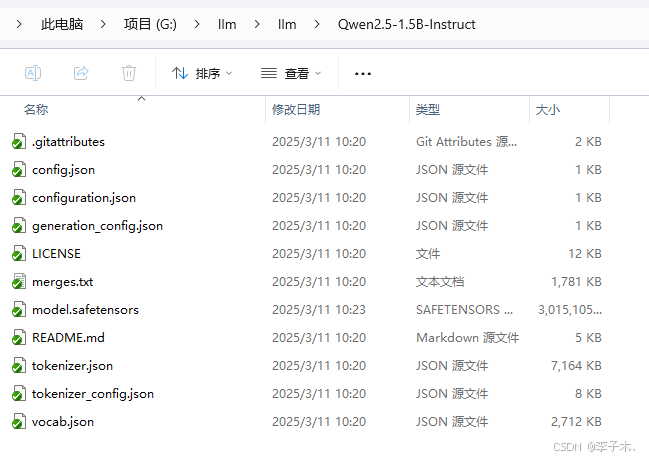
Task: Click Qwen2.5-1.5B-Instruct in the address bar
Action: pyautogui.click(x=406, y=24)
